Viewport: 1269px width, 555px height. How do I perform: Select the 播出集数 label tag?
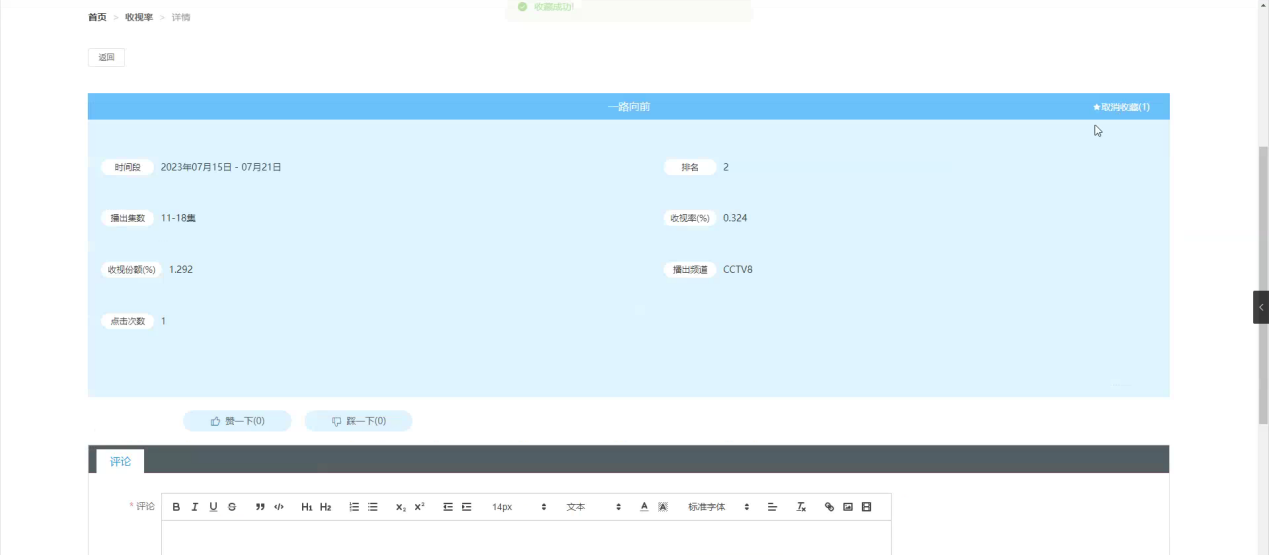pyautogui.click(x=127, y=218)
